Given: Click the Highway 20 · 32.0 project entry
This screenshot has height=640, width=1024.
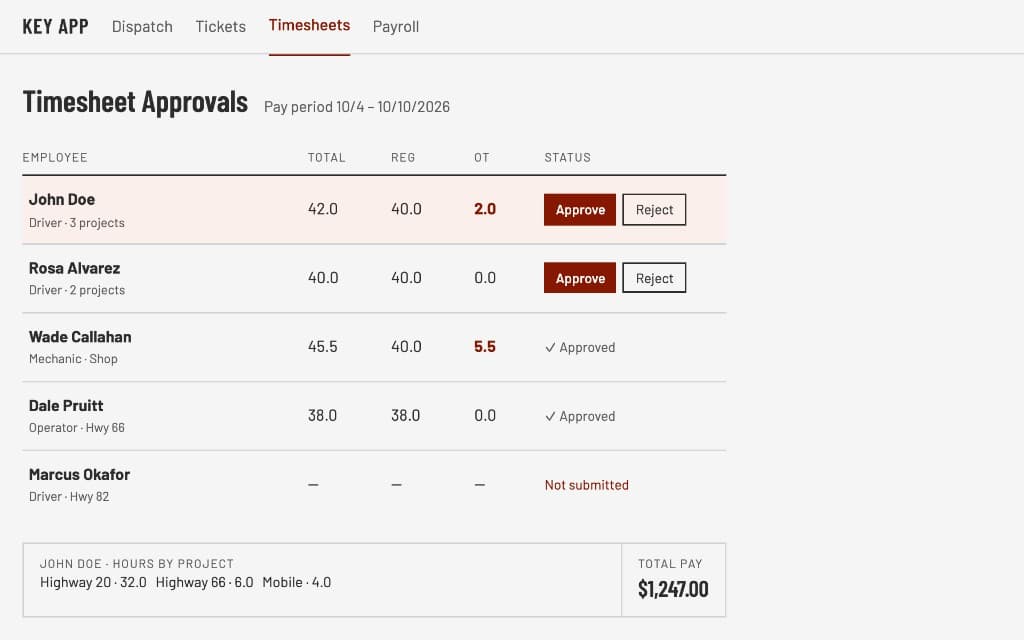Looking at the screenshot, I should click(x=93, y=583).
